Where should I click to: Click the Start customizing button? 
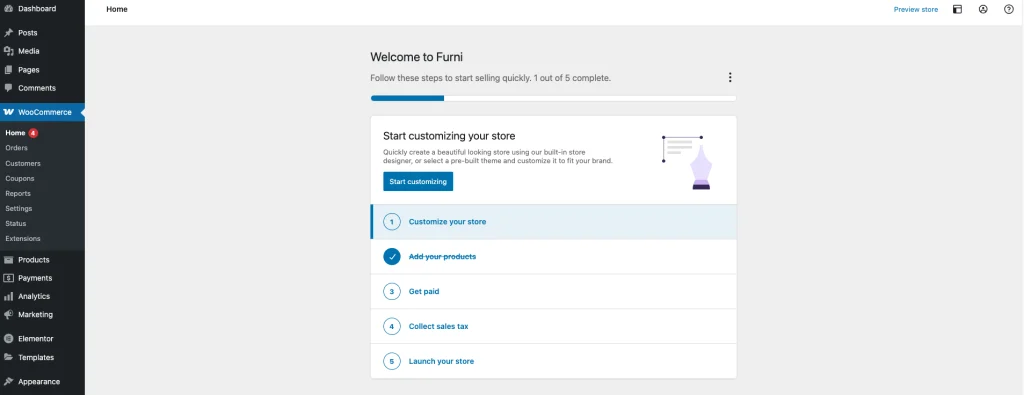(x=418, y=182)
